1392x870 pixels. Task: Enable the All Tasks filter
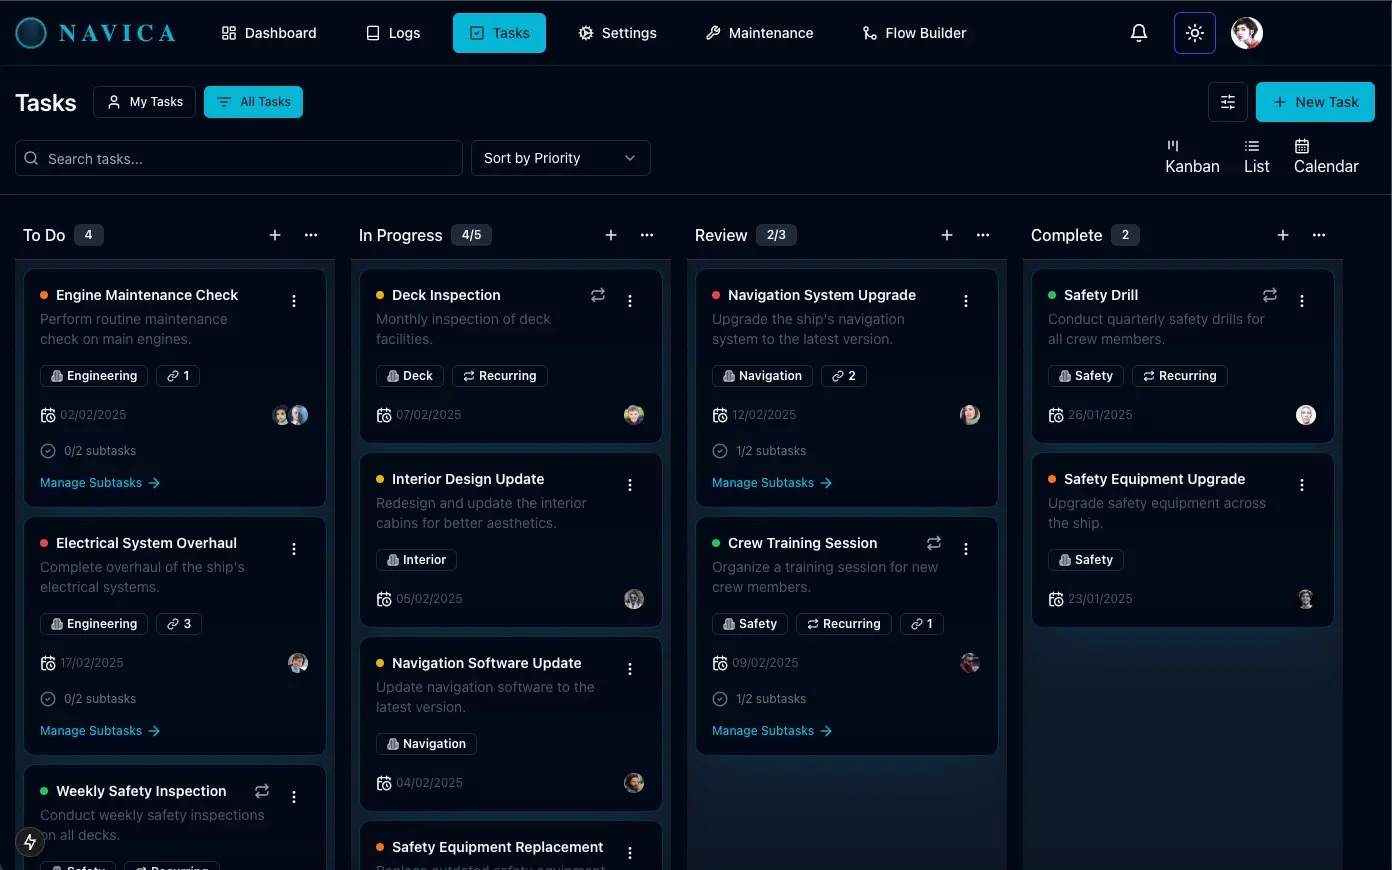pos(253,101)
